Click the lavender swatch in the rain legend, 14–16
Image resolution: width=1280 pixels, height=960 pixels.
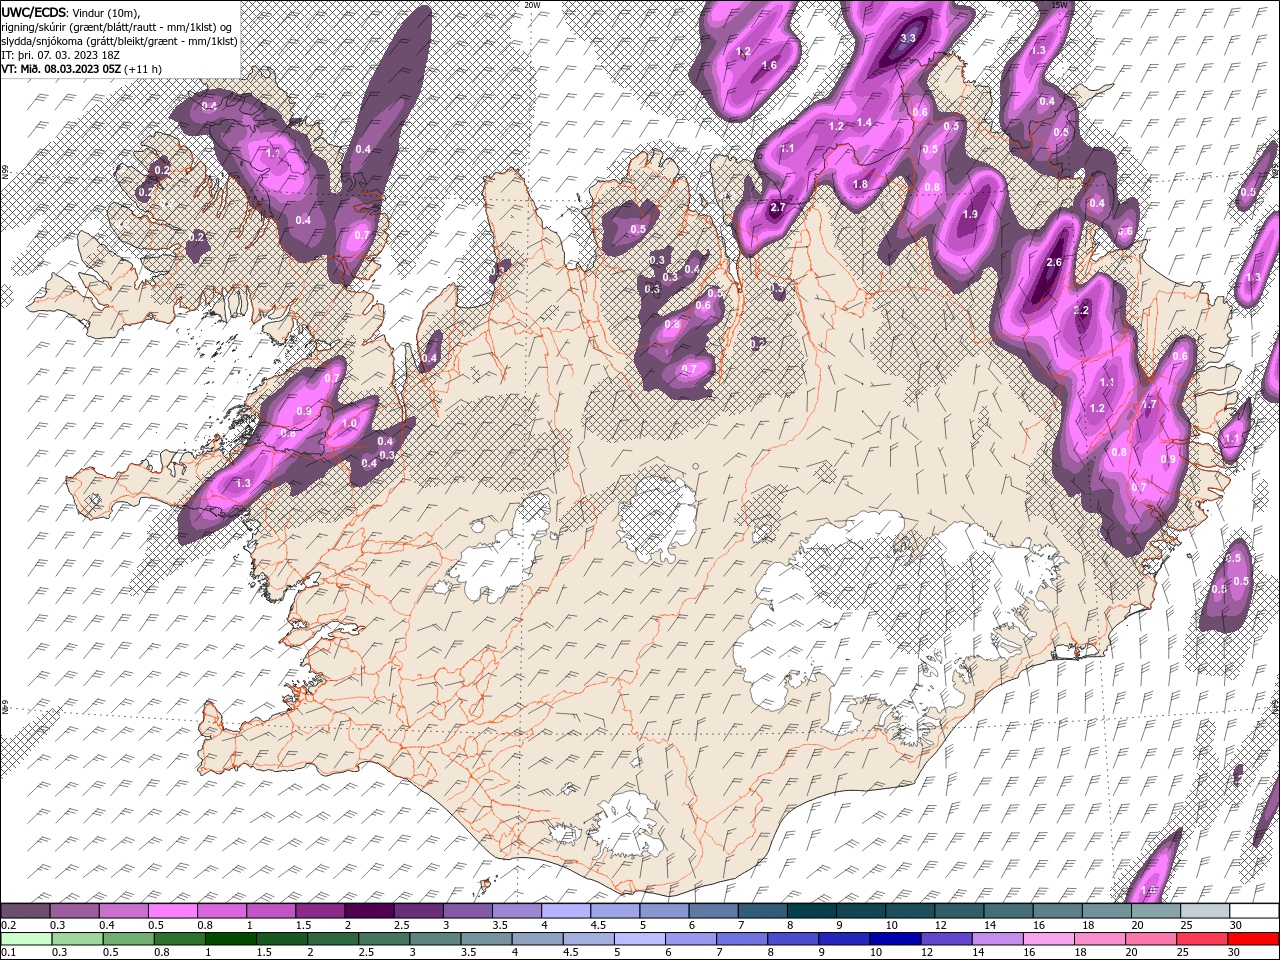(998, 939)
